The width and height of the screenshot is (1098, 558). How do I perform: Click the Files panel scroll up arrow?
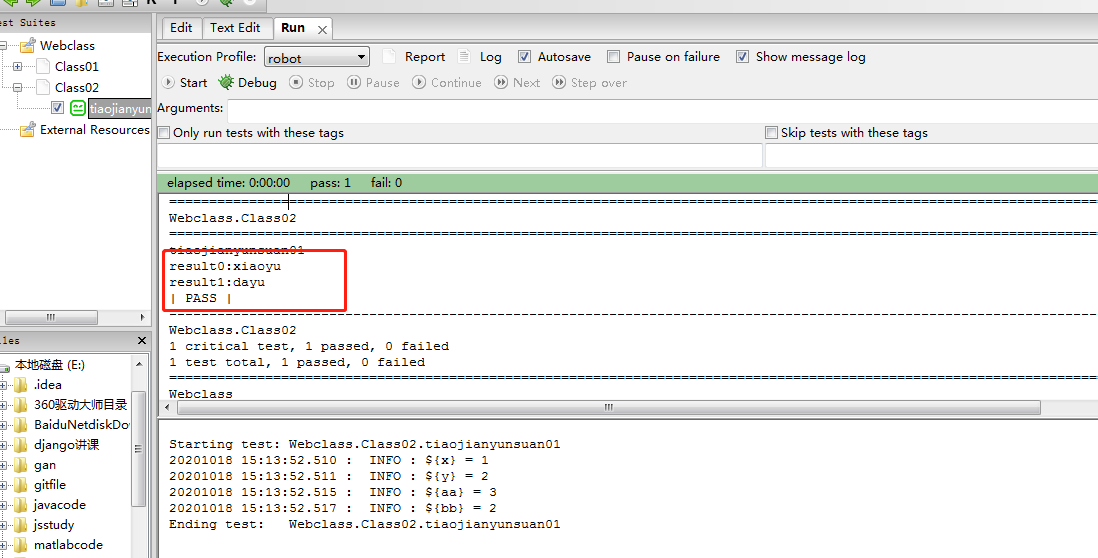(138, 364)
